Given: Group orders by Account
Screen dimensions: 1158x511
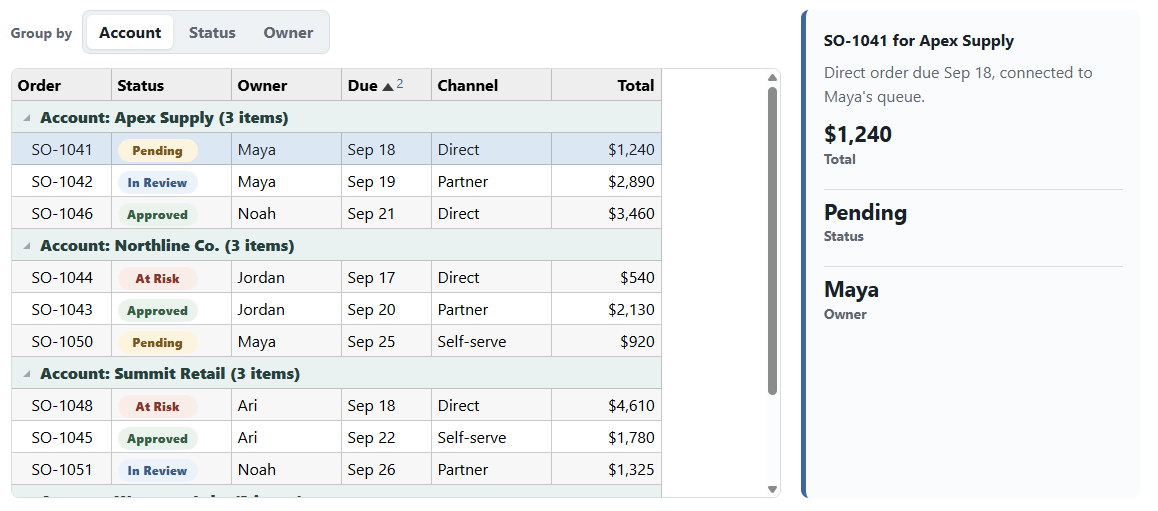Looking at the screenshot, I should click(x=130, y=32).
